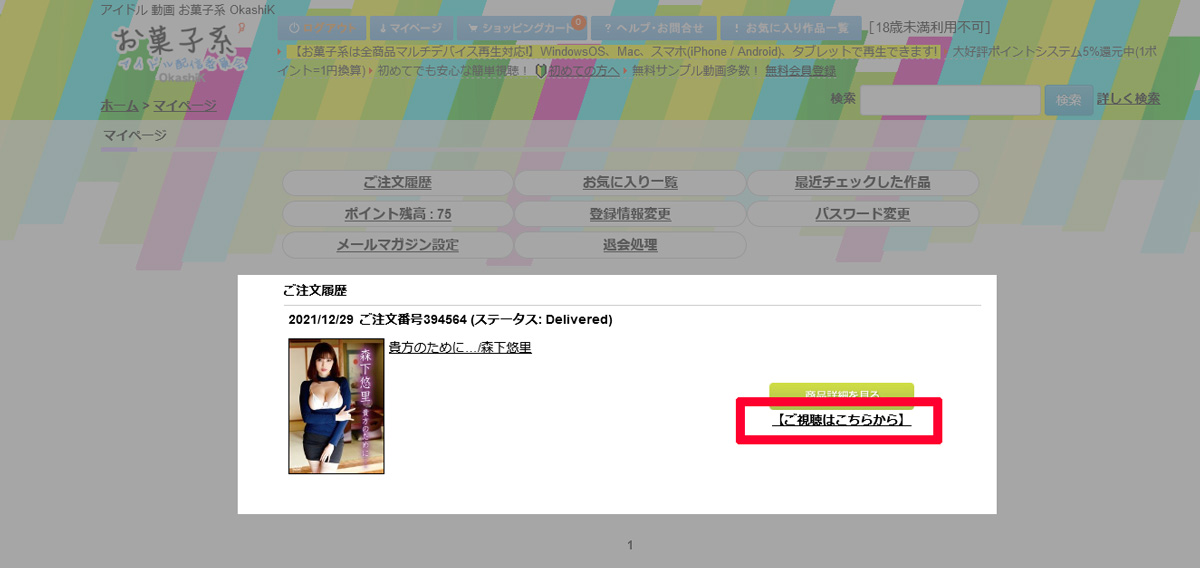Open the お気に入り一覧 account menu item

pos(630,183)
